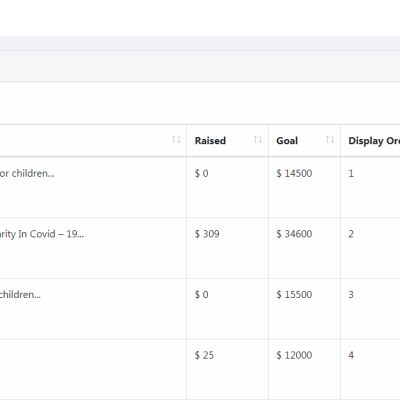Click display order value 3
This screenshot has width=400, height=400.
(x=351, y=295)
